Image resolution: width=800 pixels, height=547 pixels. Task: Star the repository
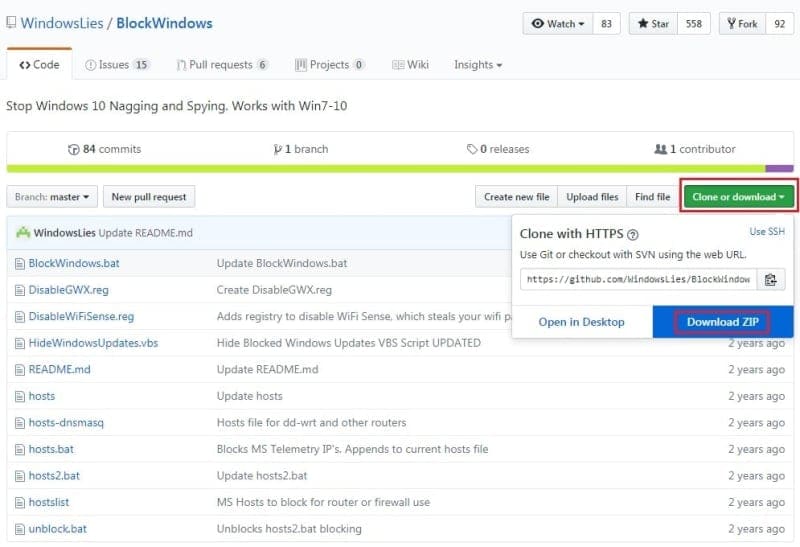coord(653,23)
